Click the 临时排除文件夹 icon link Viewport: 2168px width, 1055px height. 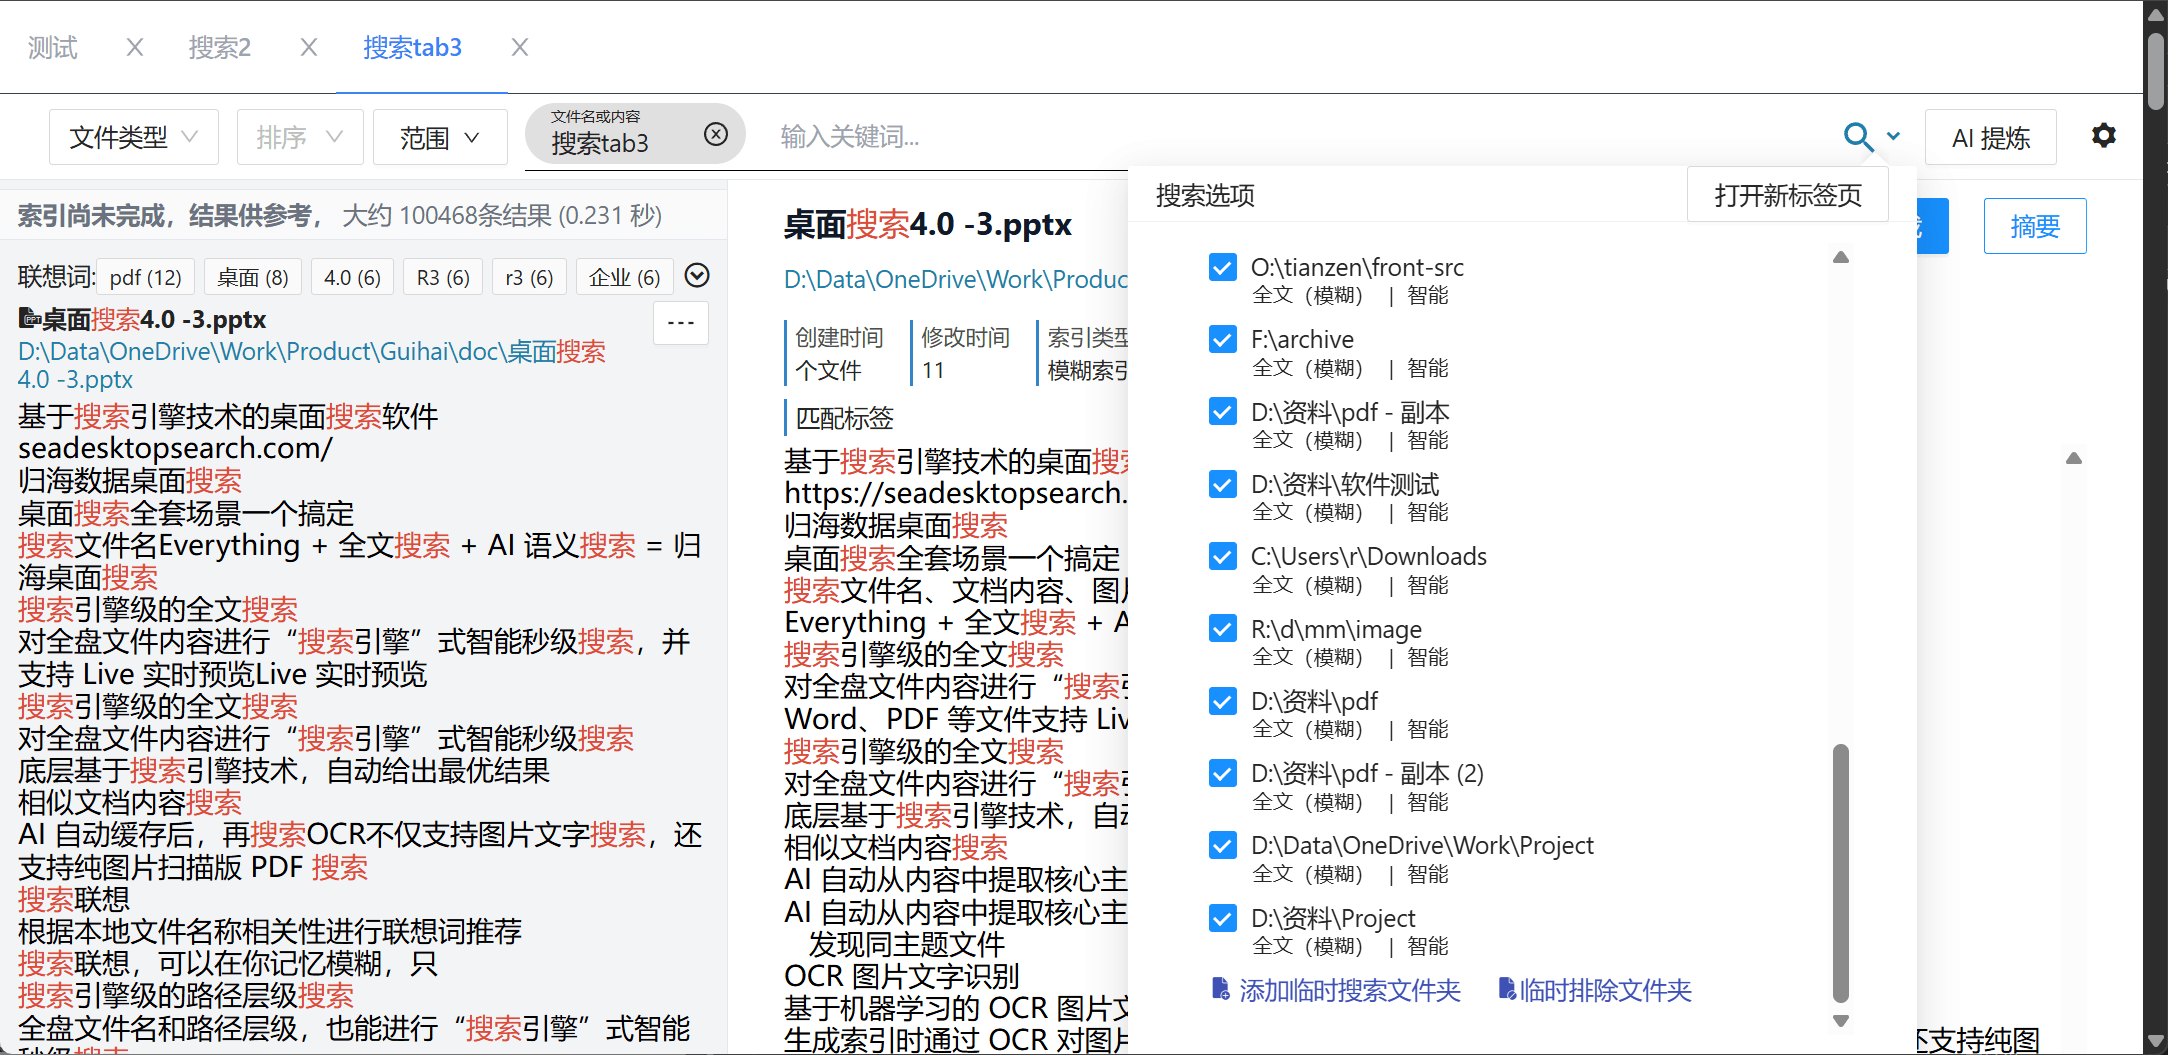pyautogui.click(x=1595, y=990)
